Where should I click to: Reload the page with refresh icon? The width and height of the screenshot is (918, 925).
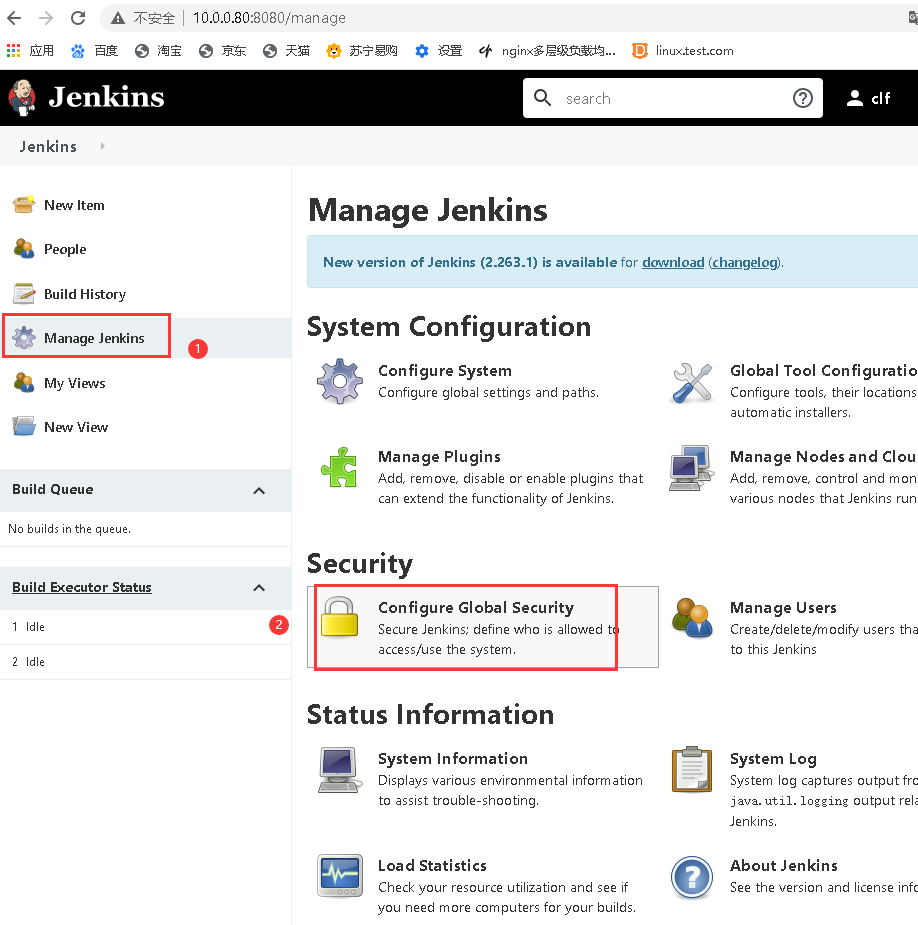pos(78,18)
